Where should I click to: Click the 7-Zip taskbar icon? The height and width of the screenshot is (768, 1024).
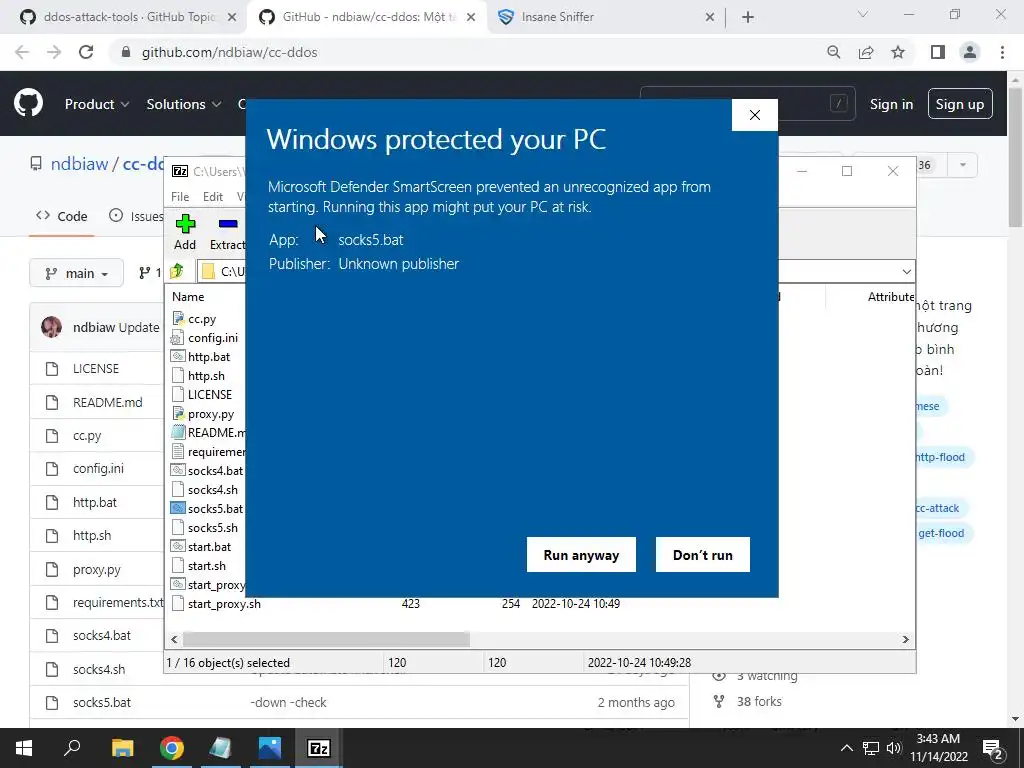pyautogui.click(x=319, y=748)
